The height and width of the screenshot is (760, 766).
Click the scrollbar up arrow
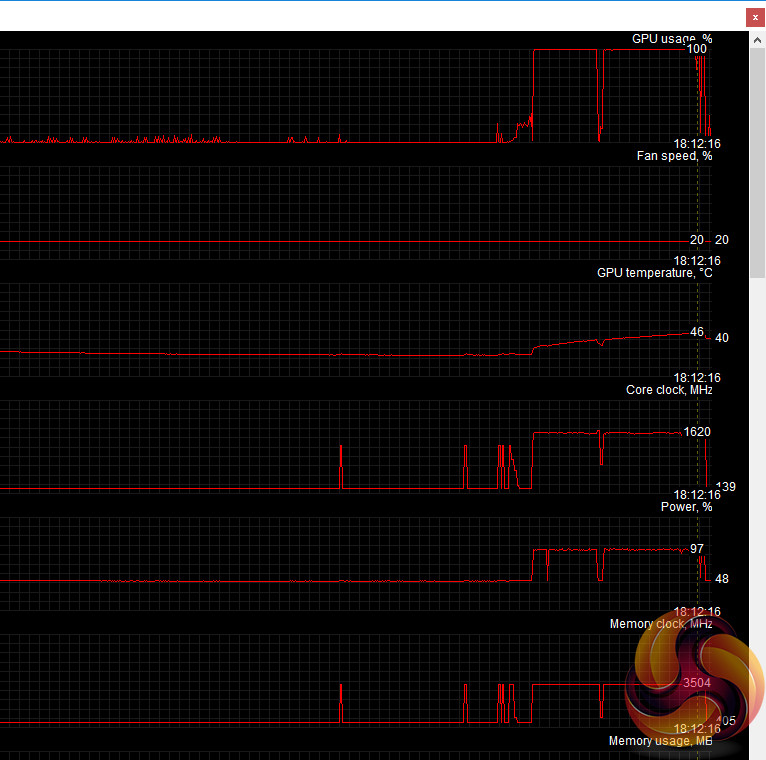point(757,40)
